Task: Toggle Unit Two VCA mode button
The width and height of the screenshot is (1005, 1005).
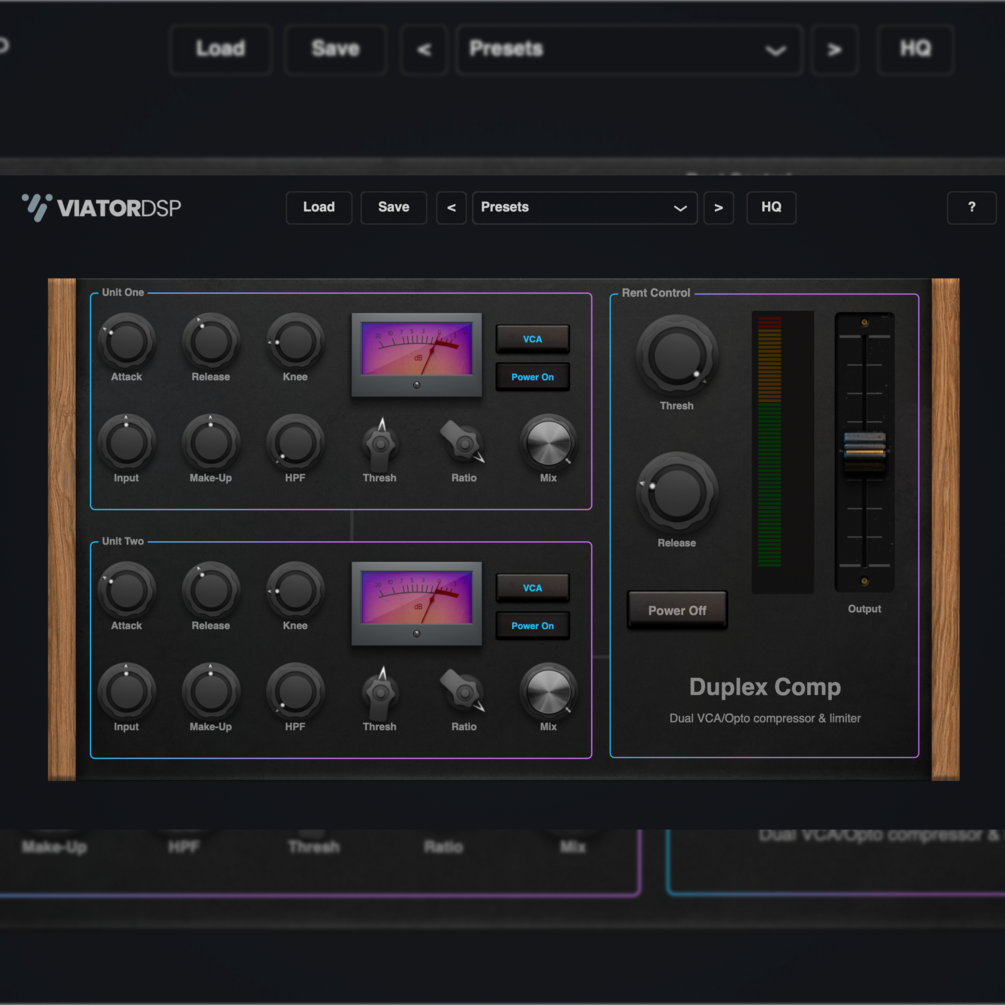Action: [x=533, y=588]
